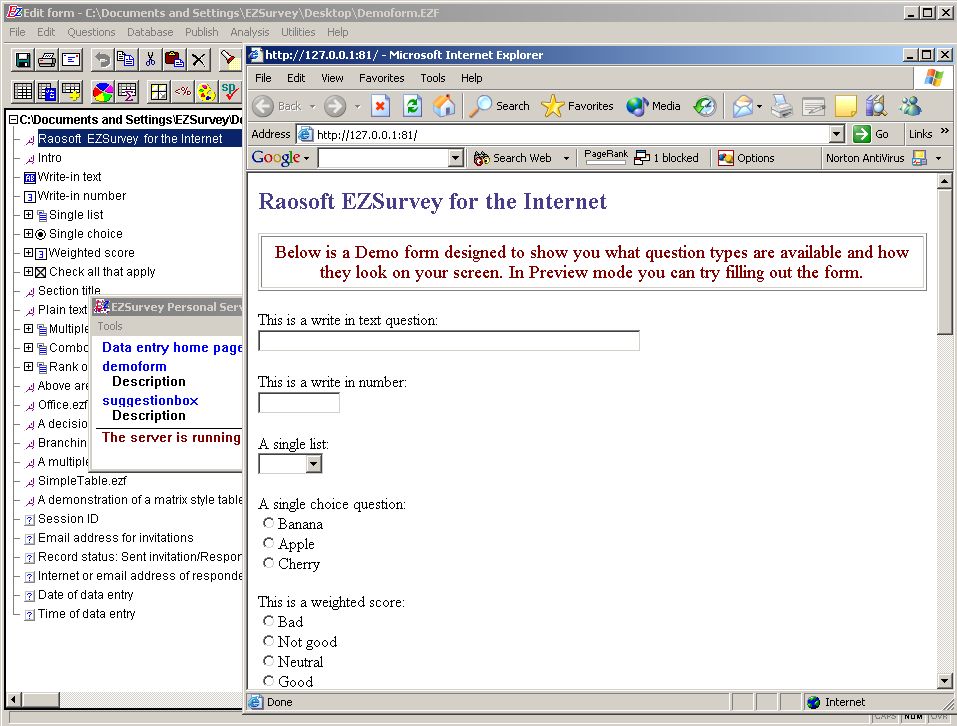957x726 pixels.
Task: Open Favorites star in Internet Explorer toolbar
Action: (577, 106)
